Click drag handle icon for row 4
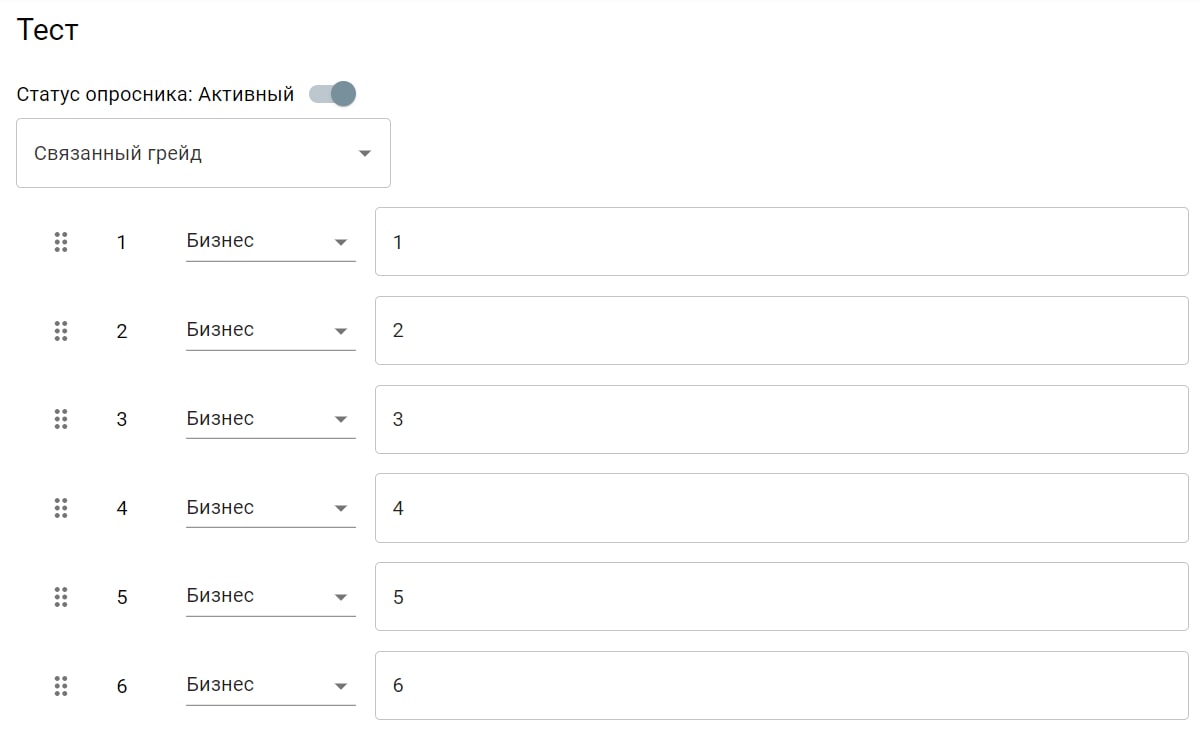The width and height of the screenshot is (1200, 735). (x=61, y=508)
